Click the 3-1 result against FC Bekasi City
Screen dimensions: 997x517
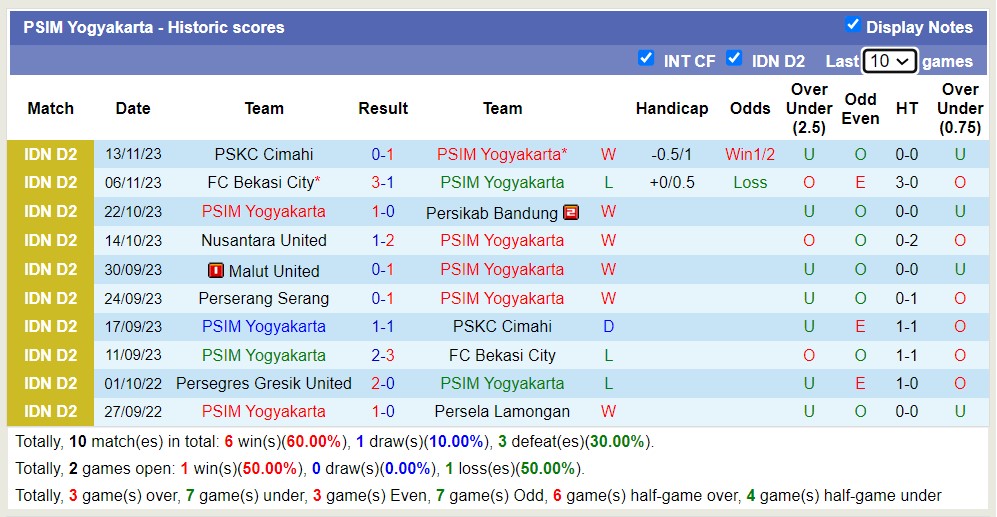point(383,183)
